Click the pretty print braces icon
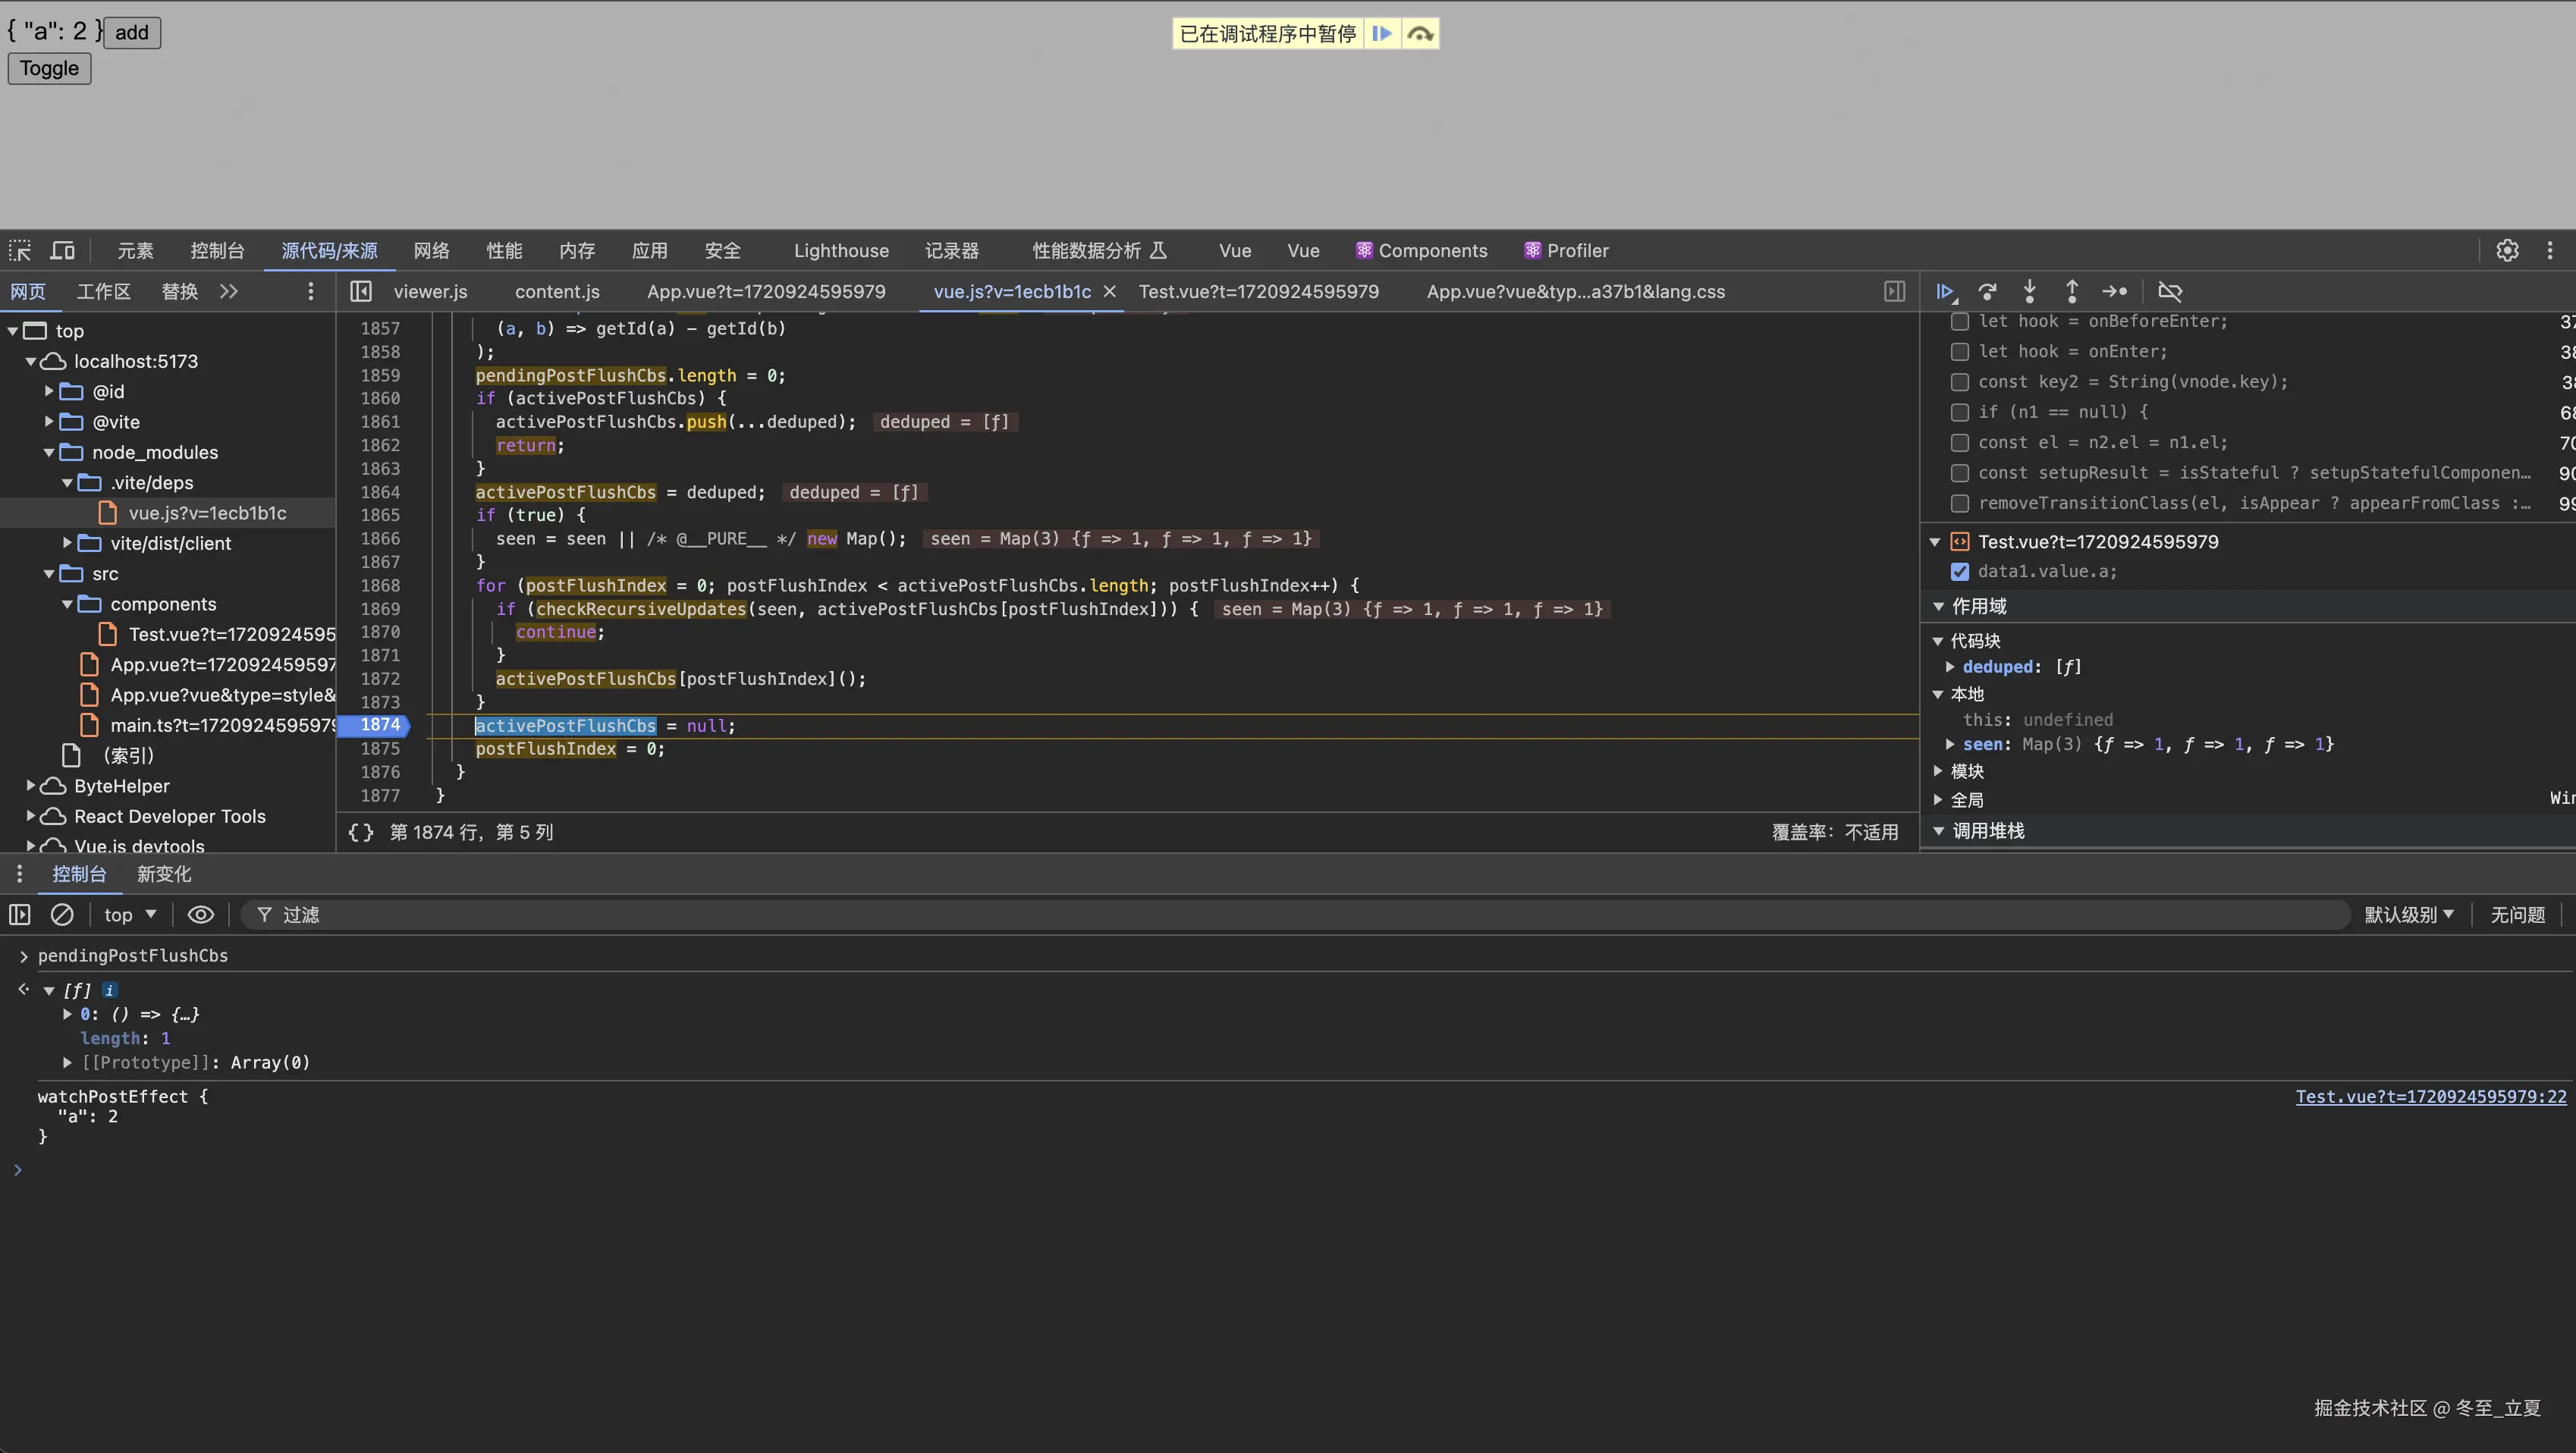This screenshot has height=1453, width=2576. pyautogui.click(x=360, y=832)
